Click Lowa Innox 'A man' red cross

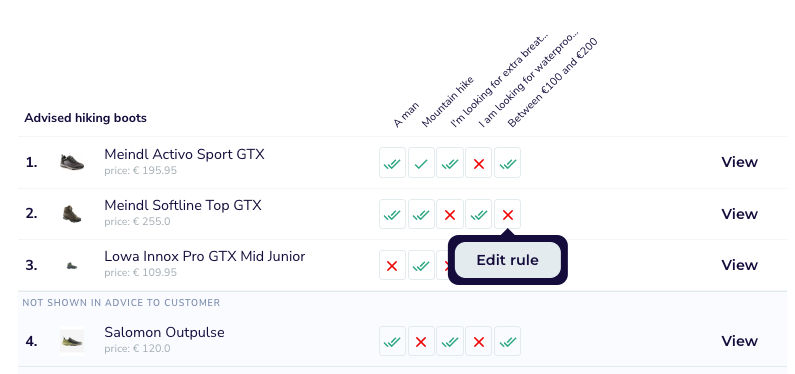392,265
